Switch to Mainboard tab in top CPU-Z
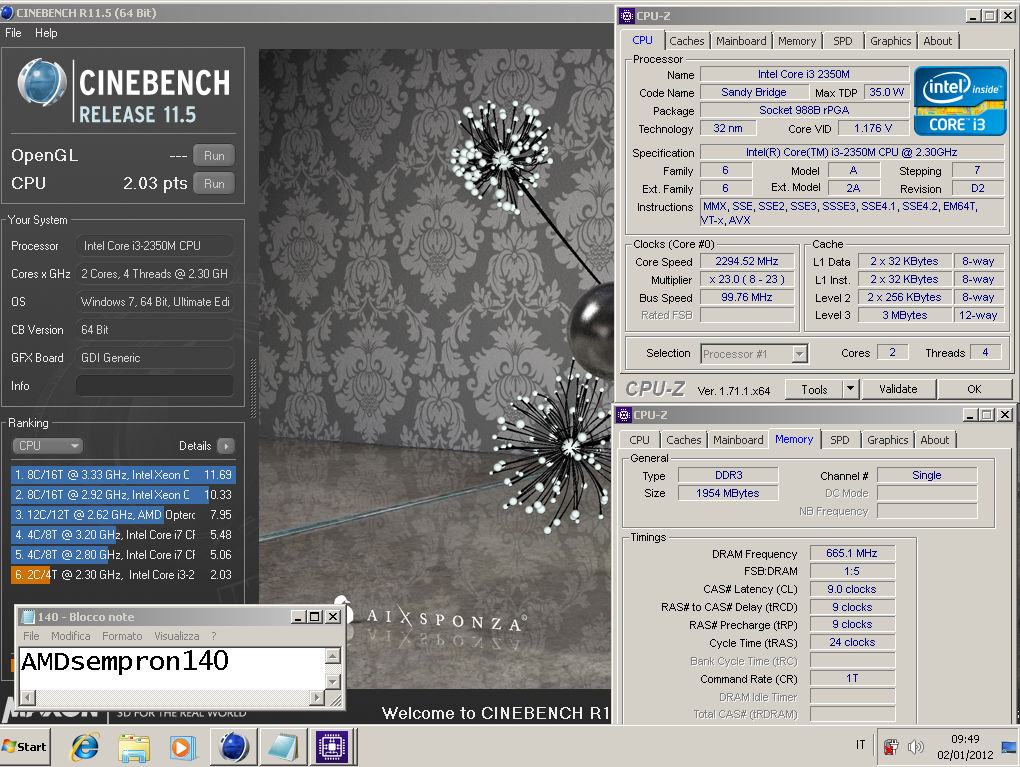1020x767 pixels. [741, 41]
